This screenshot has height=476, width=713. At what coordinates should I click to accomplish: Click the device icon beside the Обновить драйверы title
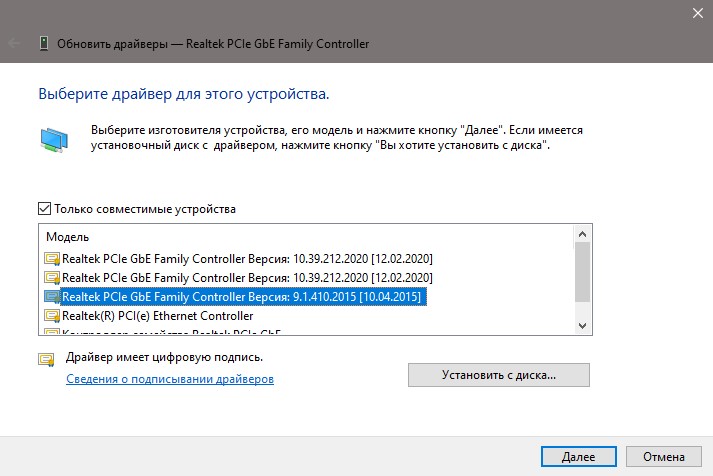tap(44, 44)
